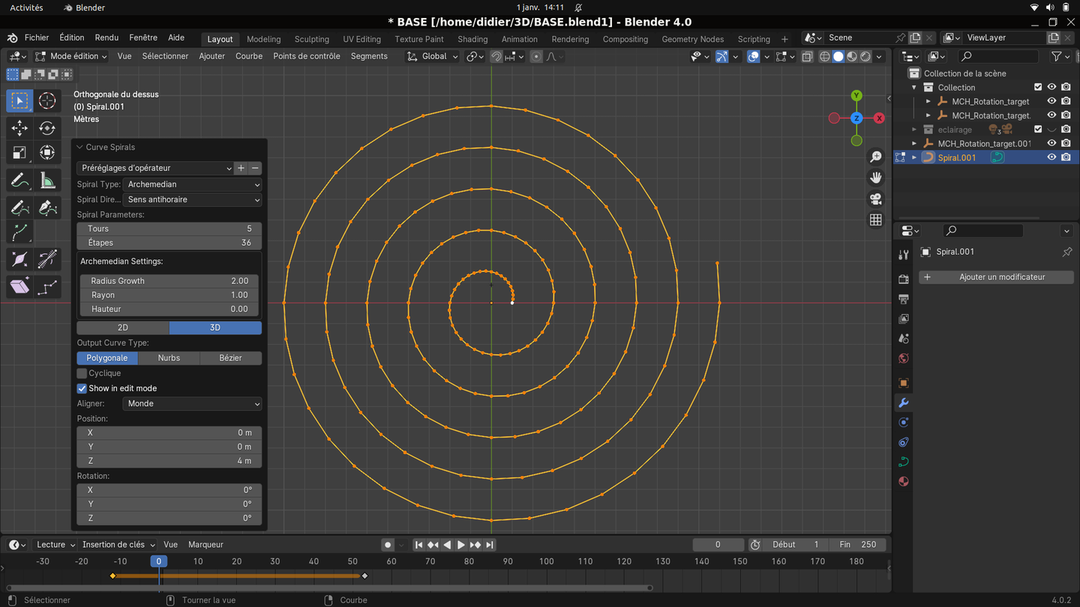
Task: Select the Move tool in toolbar
Action: tap(19, 127)
